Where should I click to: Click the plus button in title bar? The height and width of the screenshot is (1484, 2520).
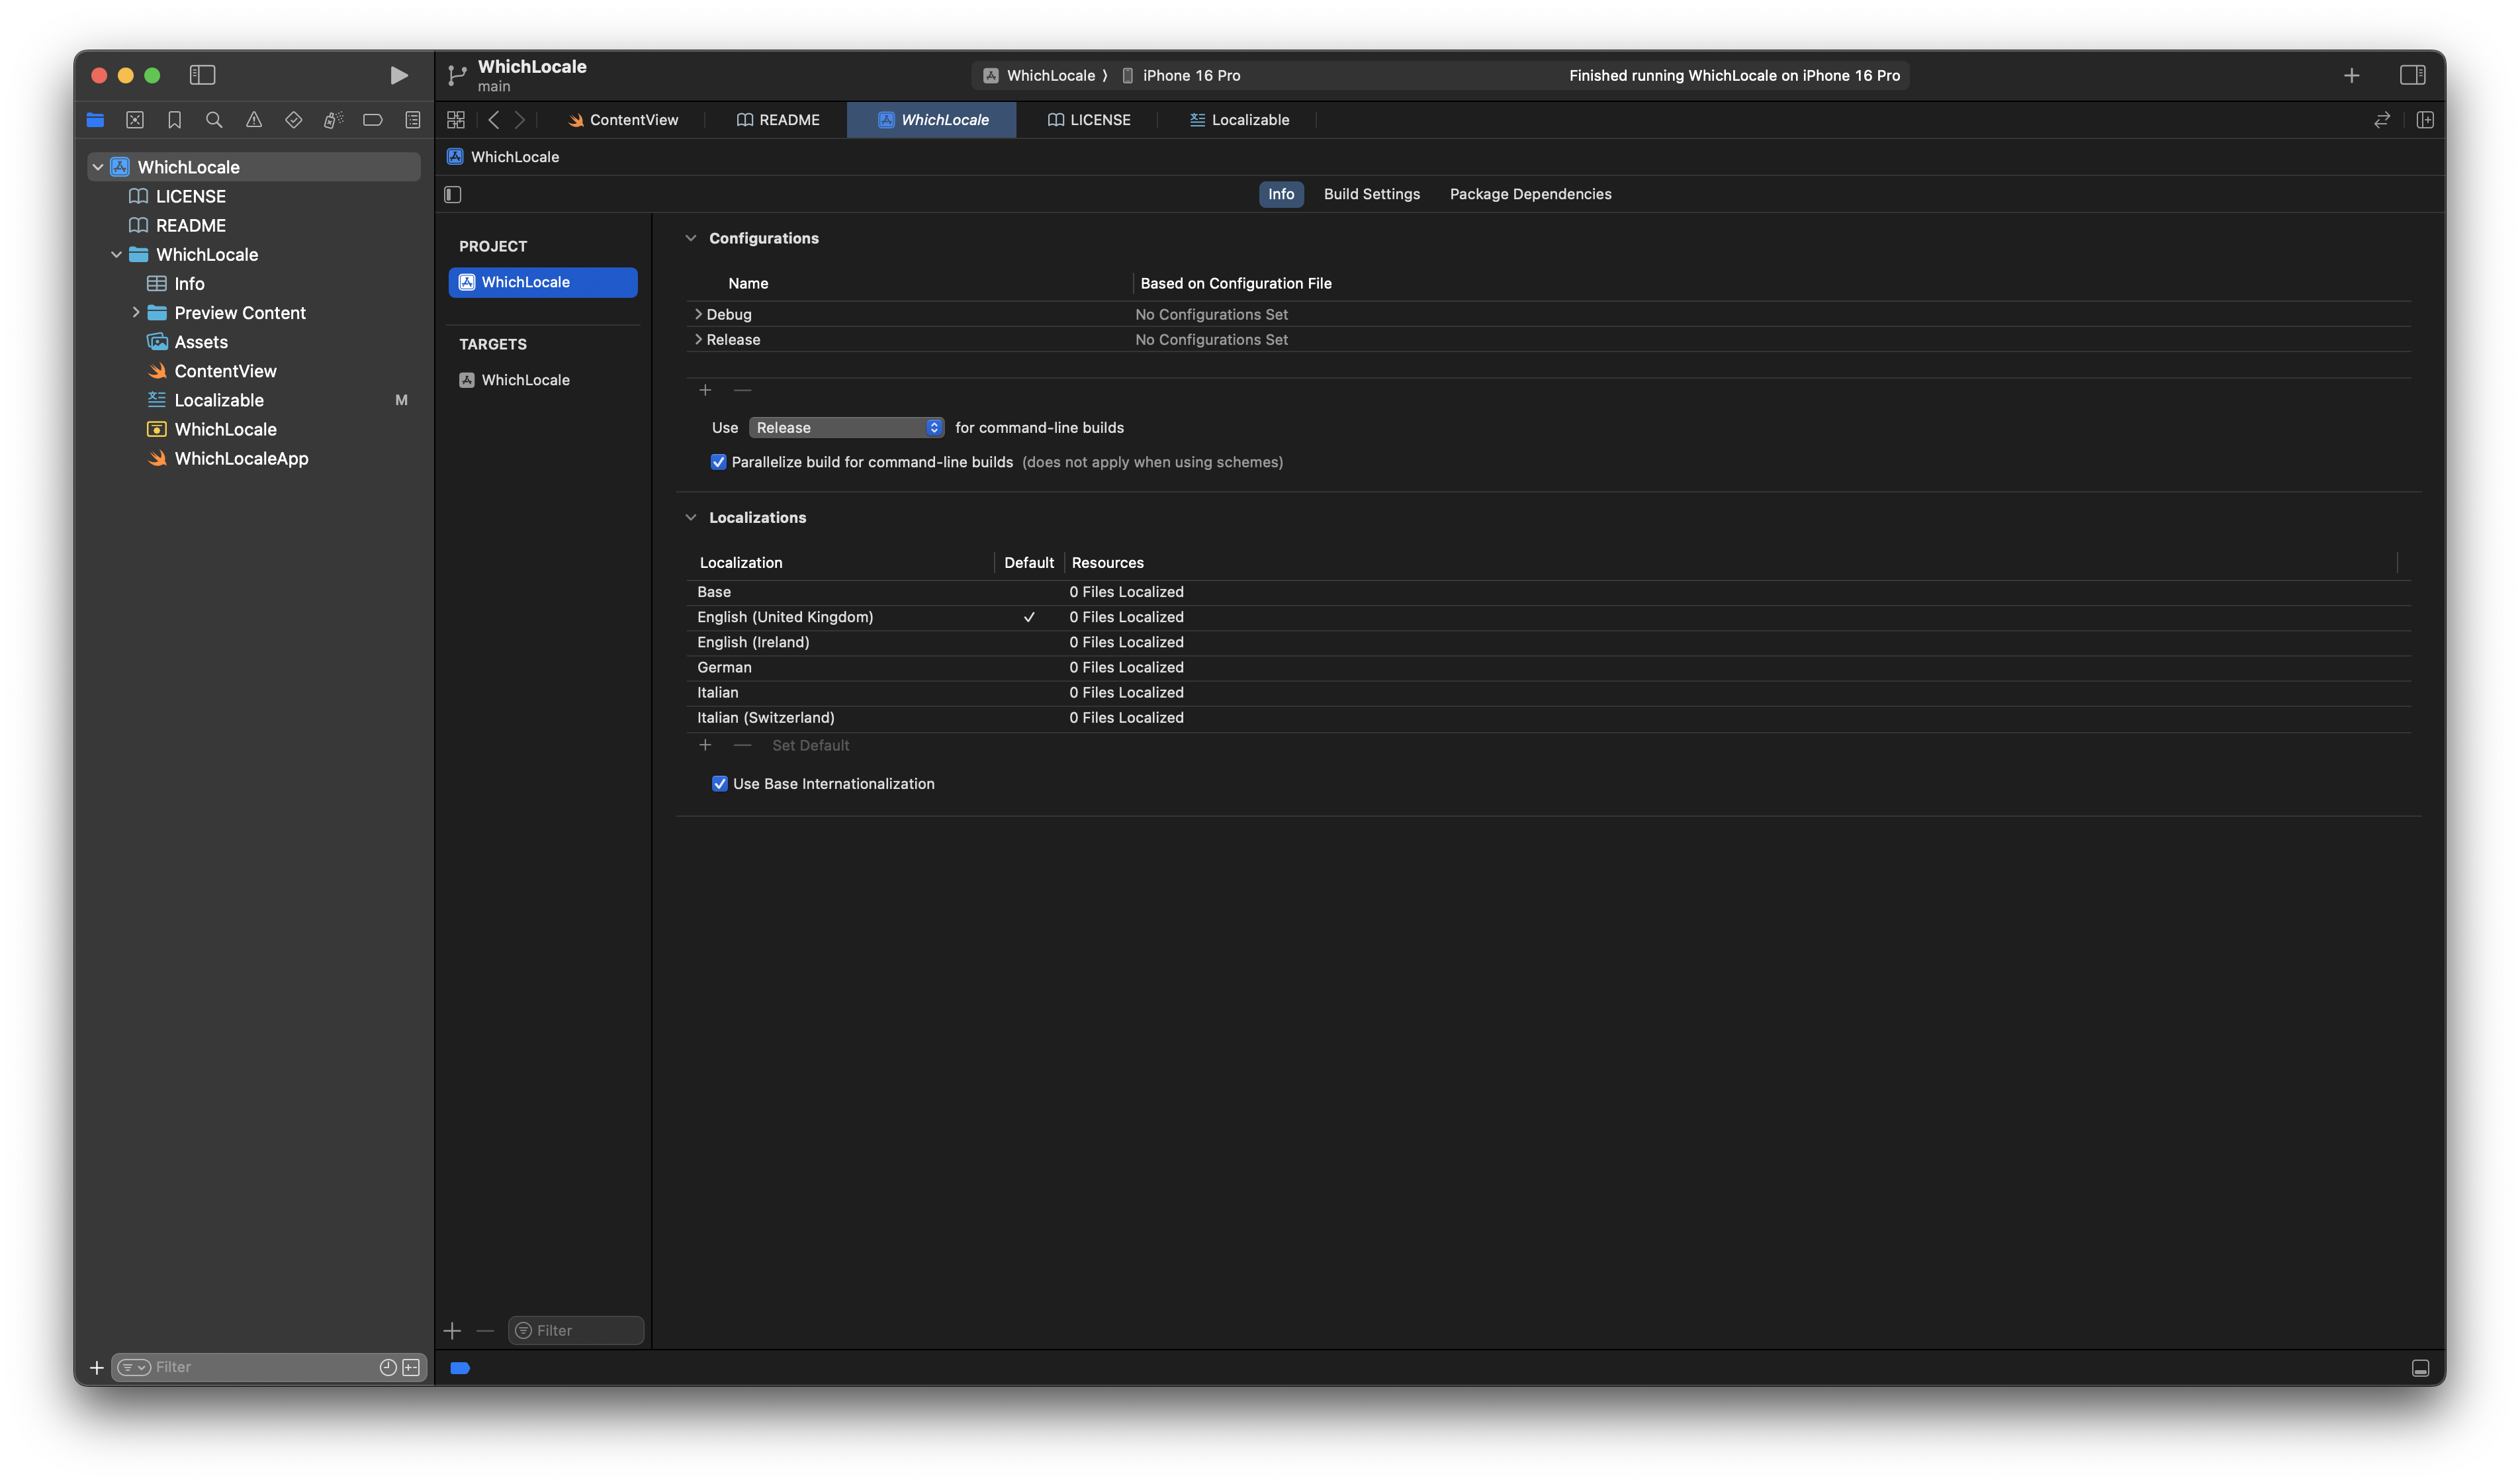point(2351,75)
